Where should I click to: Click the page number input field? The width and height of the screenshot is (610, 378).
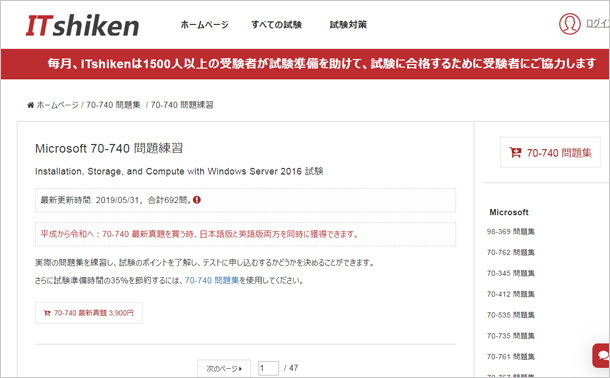[268, 368]
